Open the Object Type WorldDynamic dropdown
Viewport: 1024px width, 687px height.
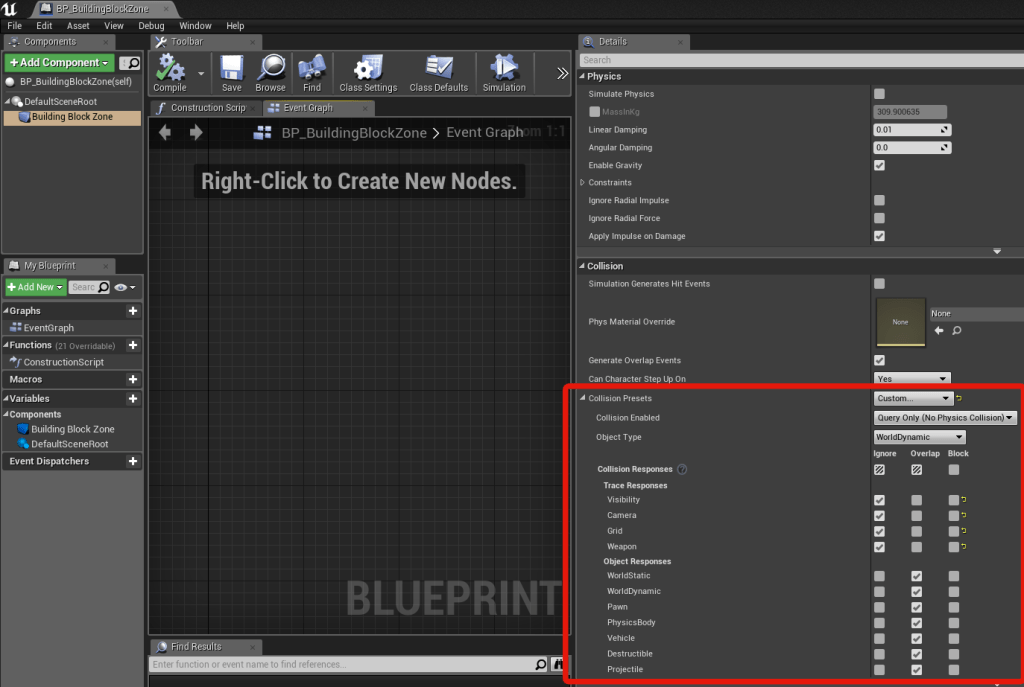click(x=919, y=437)
